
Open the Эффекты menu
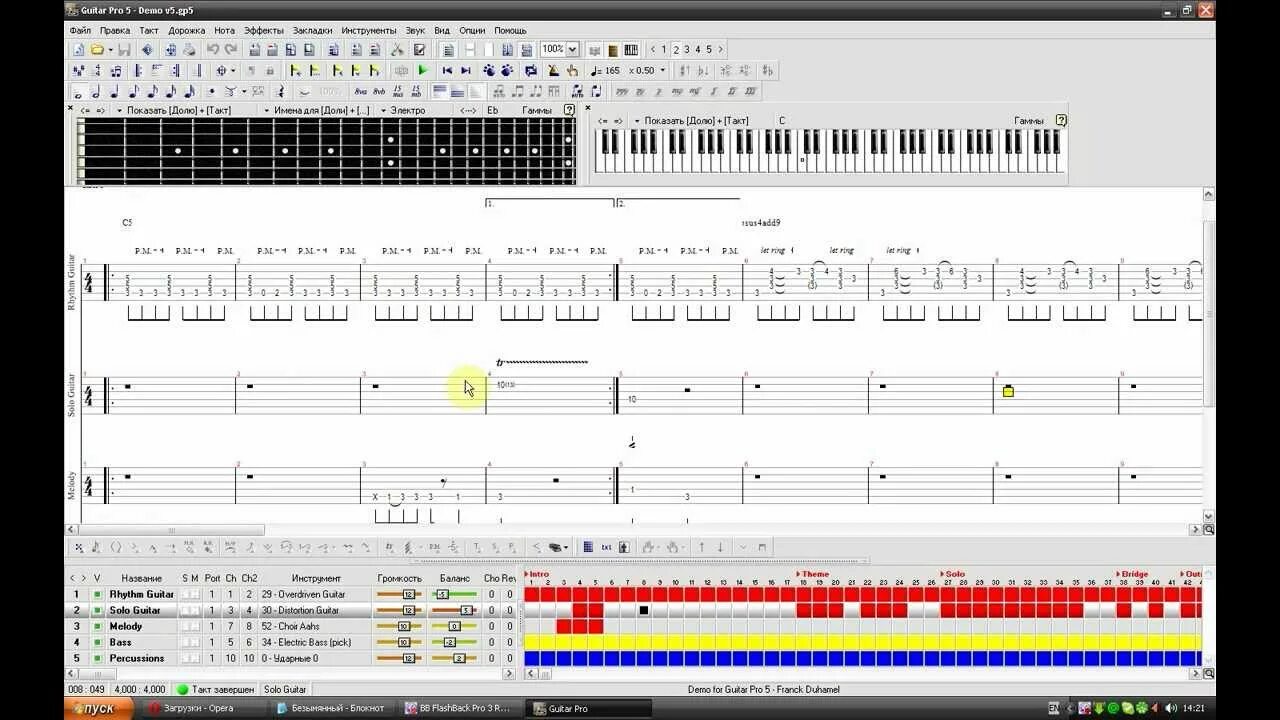coord(264,30)
